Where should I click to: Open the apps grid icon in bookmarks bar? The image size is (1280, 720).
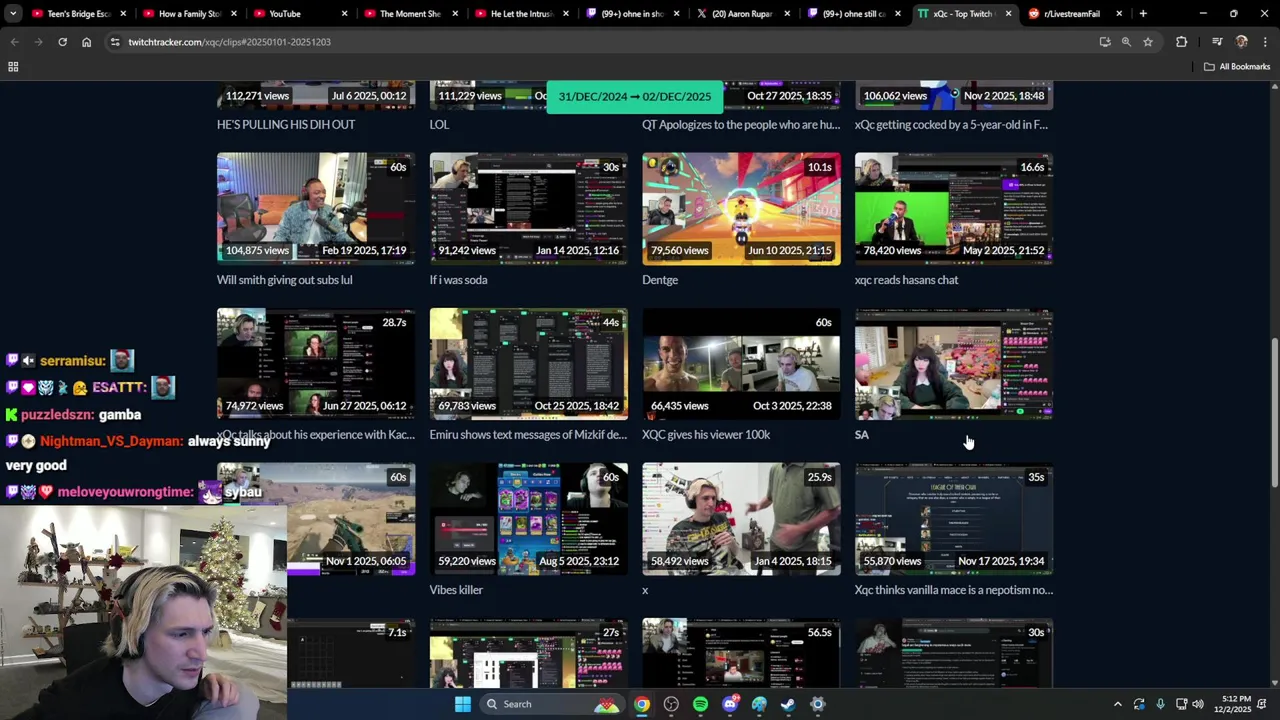13,67
